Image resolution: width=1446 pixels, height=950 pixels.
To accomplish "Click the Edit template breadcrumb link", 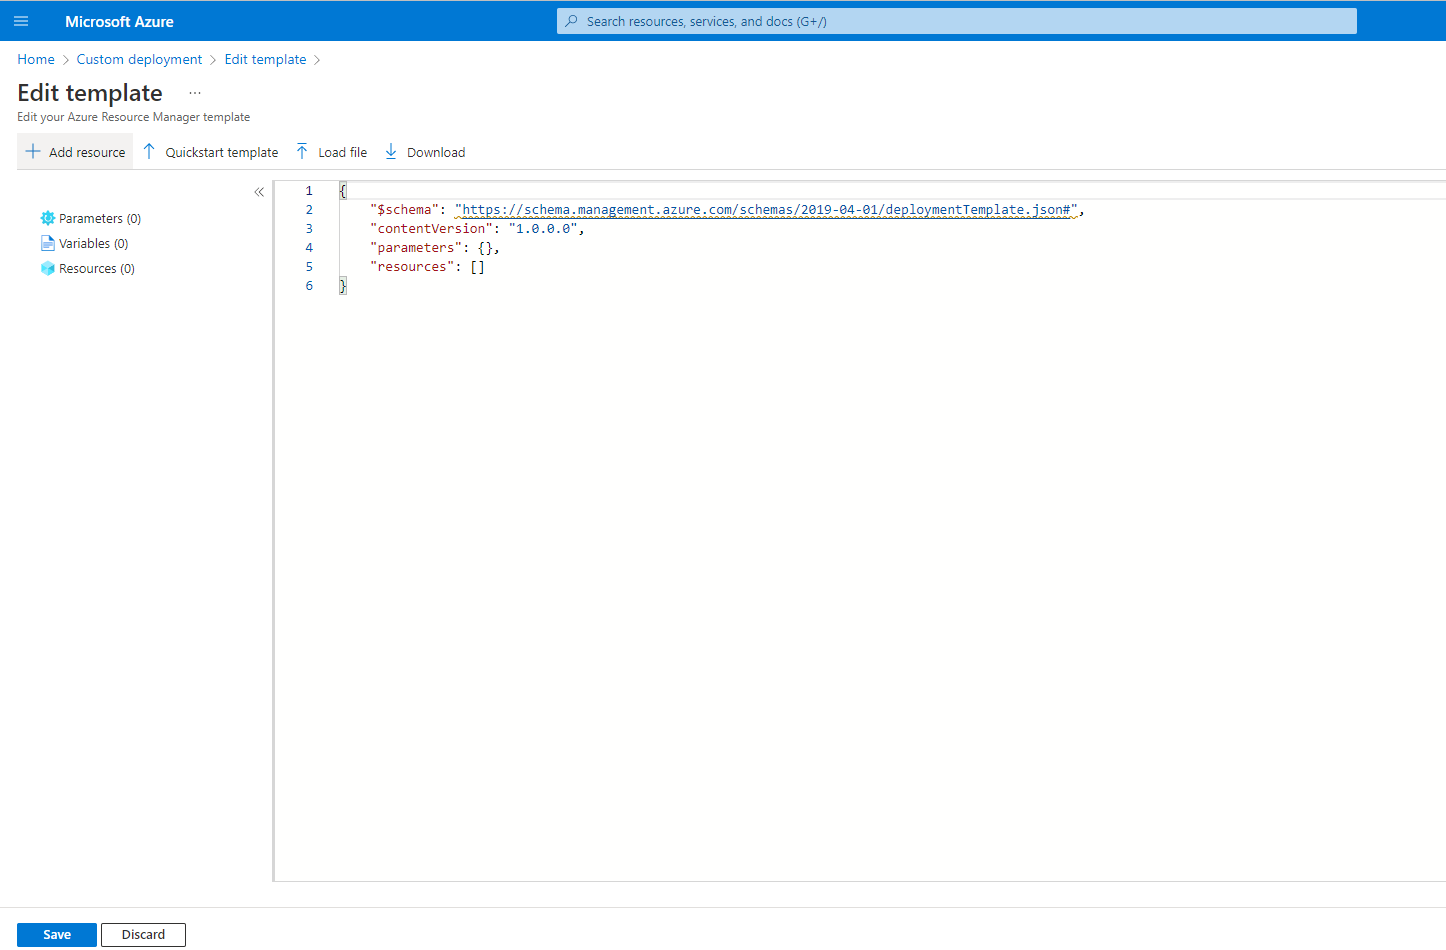I will pos(265,59).
